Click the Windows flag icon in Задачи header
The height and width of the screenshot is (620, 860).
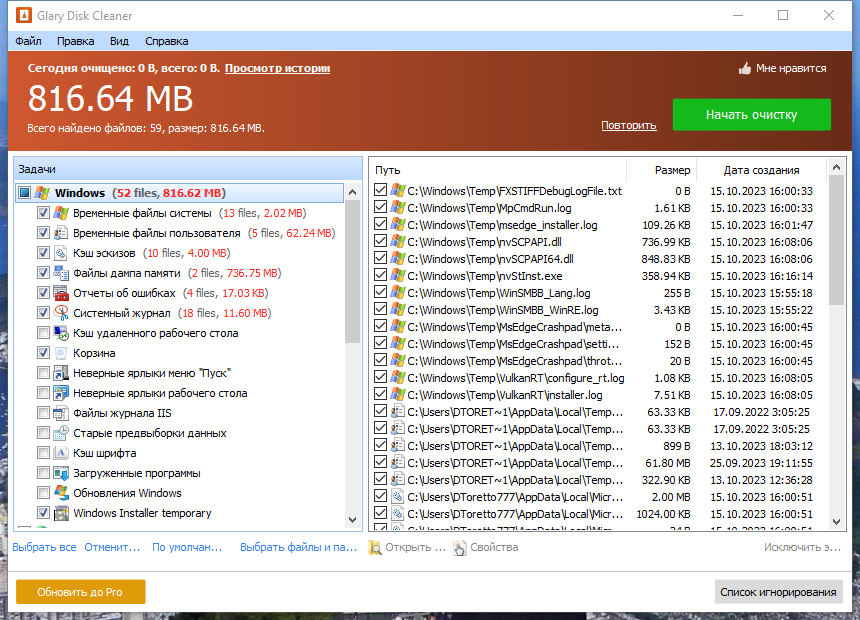pyautogui.click(x=42, y=193)
